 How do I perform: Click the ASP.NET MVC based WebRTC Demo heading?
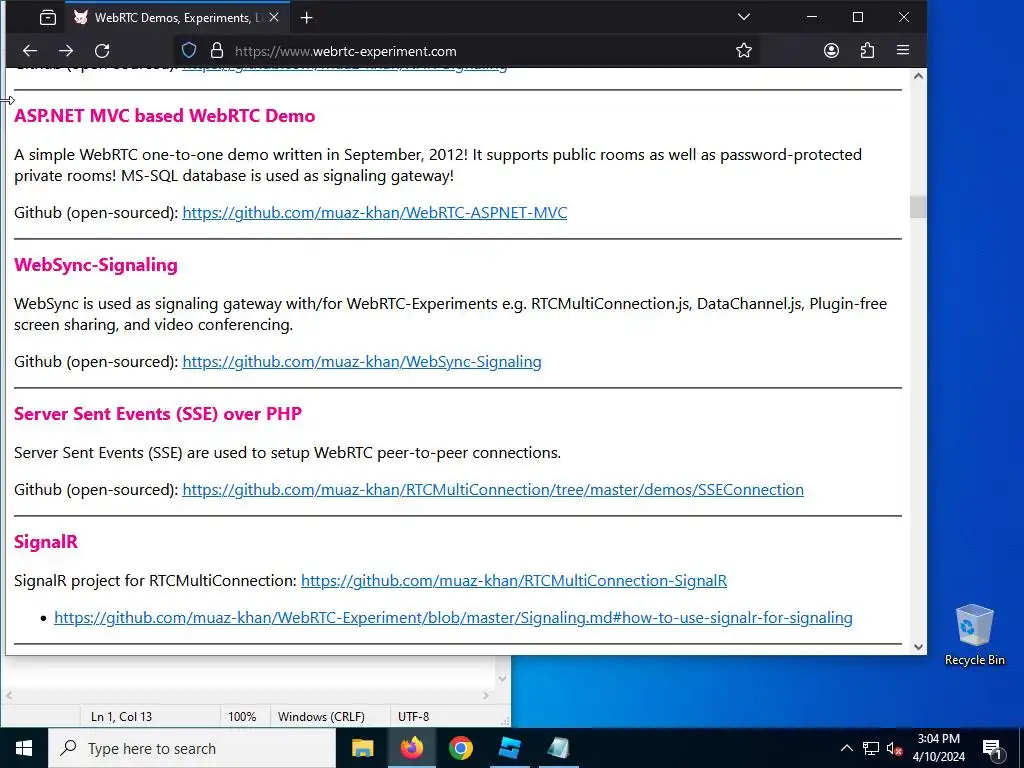tap(165, 116)
